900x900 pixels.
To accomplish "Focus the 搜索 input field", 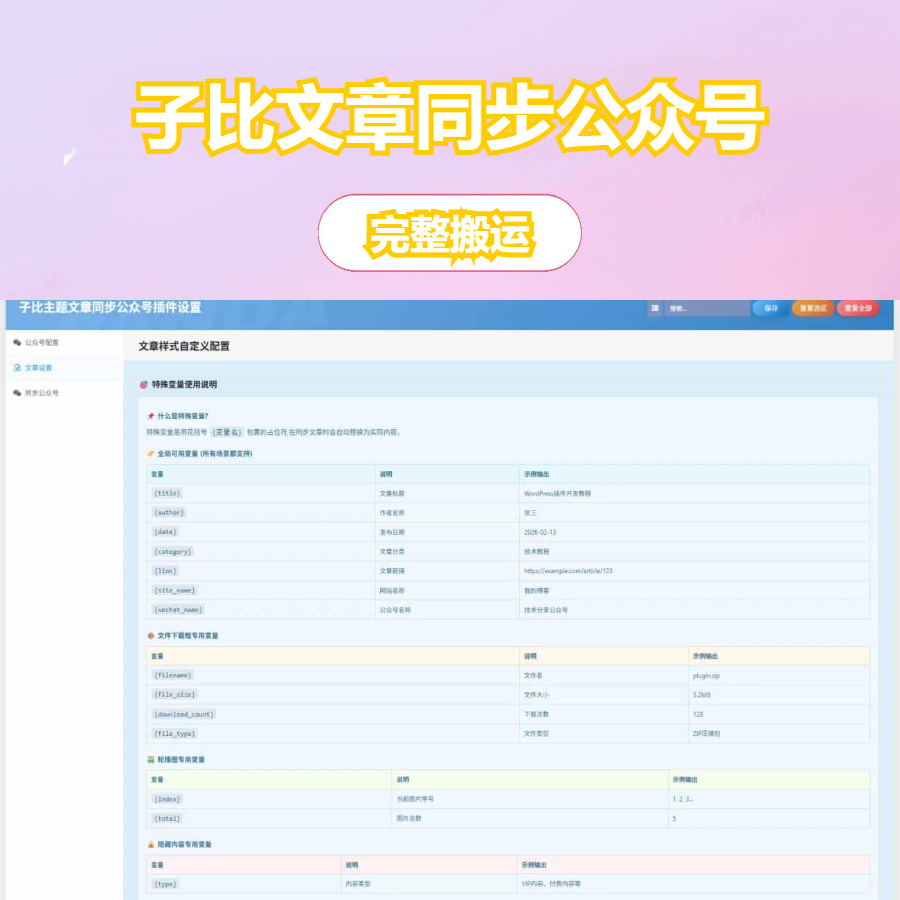I will pyautogui.click(x=707, y=308).
